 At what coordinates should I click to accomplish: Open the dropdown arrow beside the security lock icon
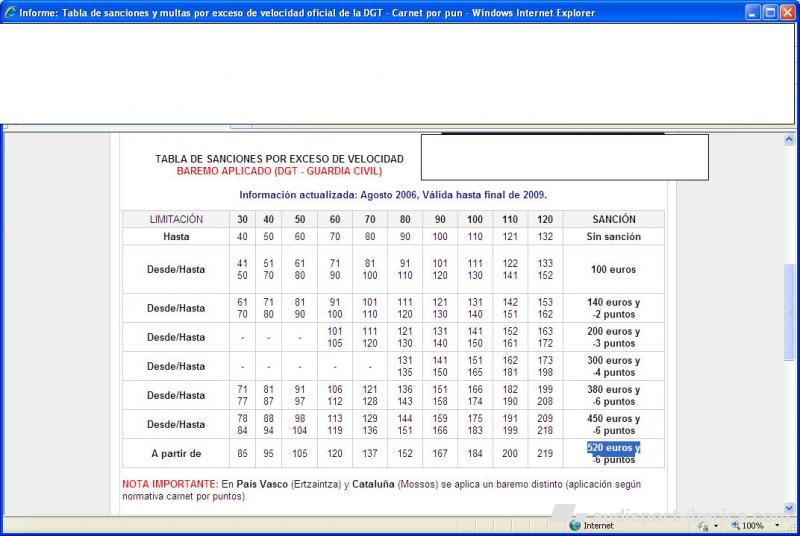(716, 526)
